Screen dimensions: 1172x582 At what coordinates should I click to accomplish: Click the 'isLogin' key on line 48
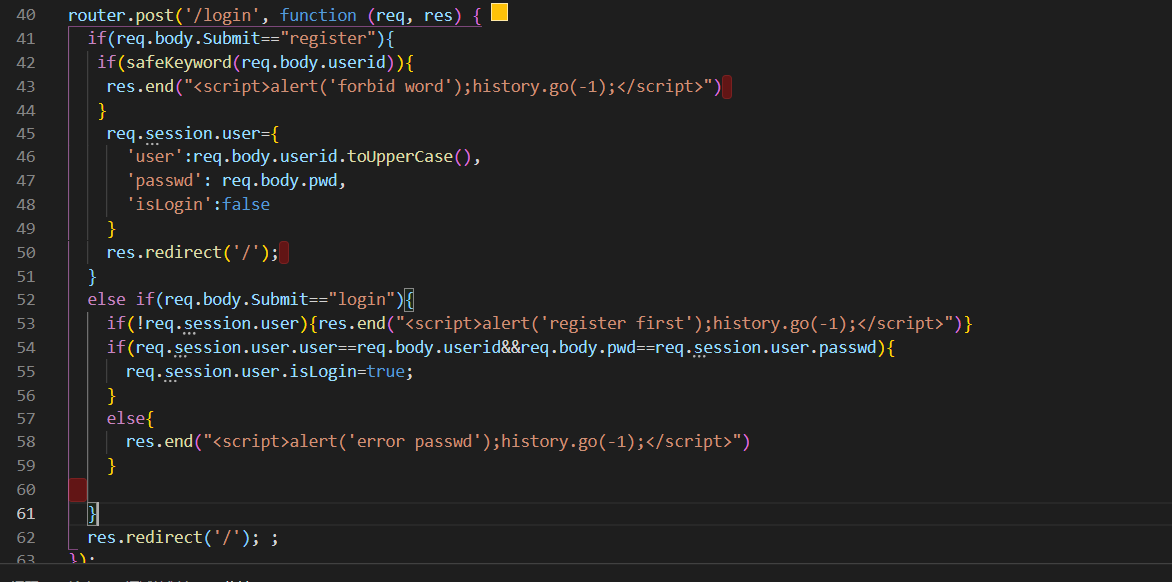[169, 205]
